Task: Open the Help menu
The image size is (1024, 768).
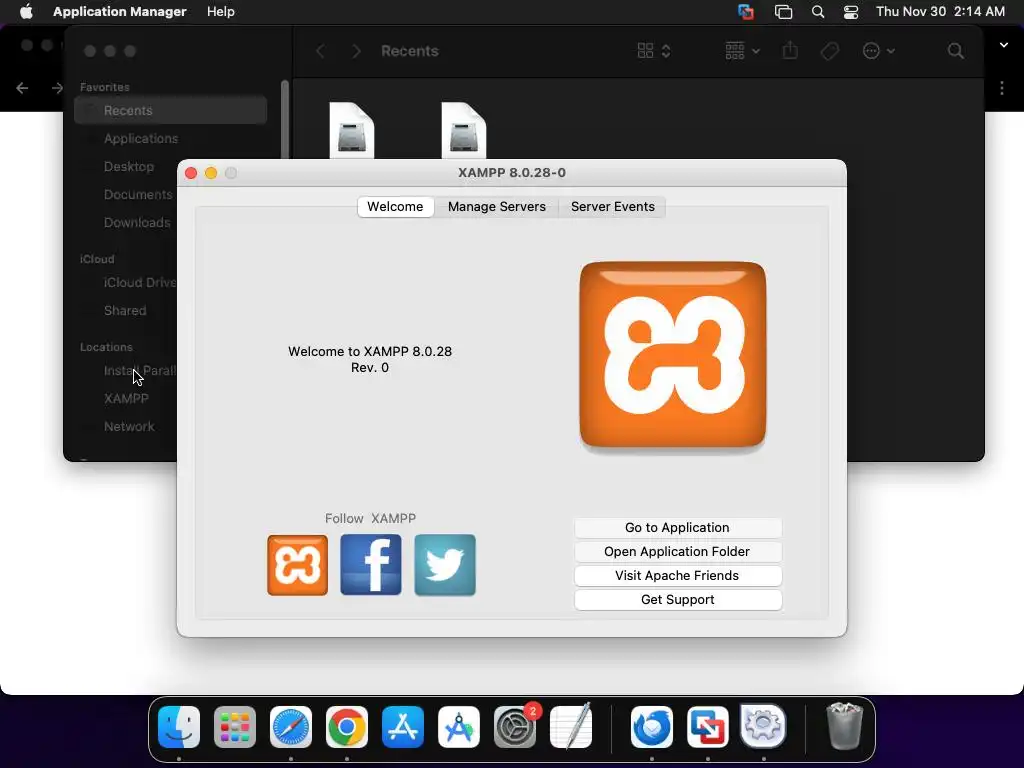Action: (221, 12)
